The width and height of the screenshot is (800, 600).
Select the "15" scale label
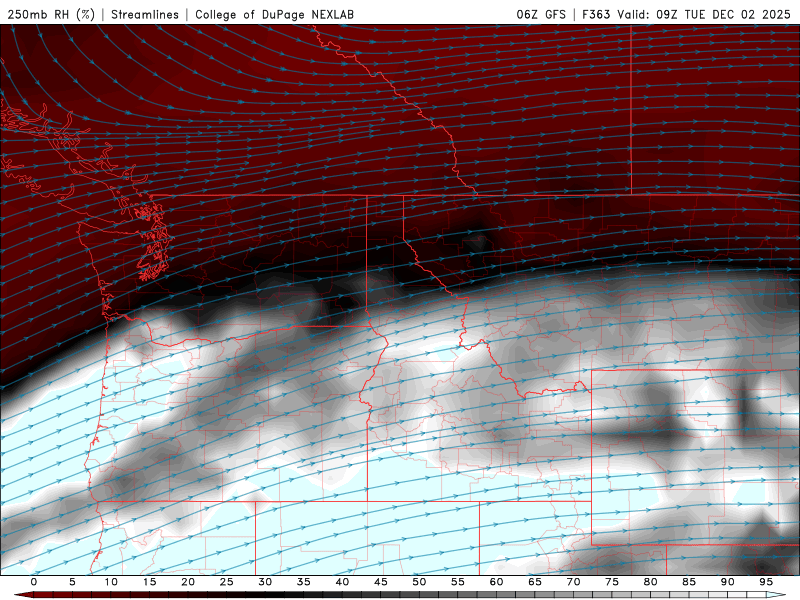(149, 582)
